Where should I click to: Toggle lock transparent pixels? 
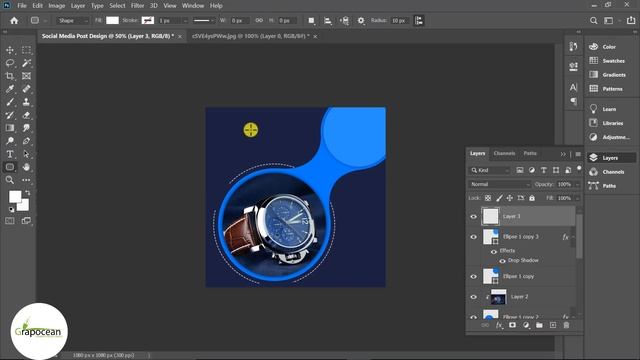click(488, 198)
